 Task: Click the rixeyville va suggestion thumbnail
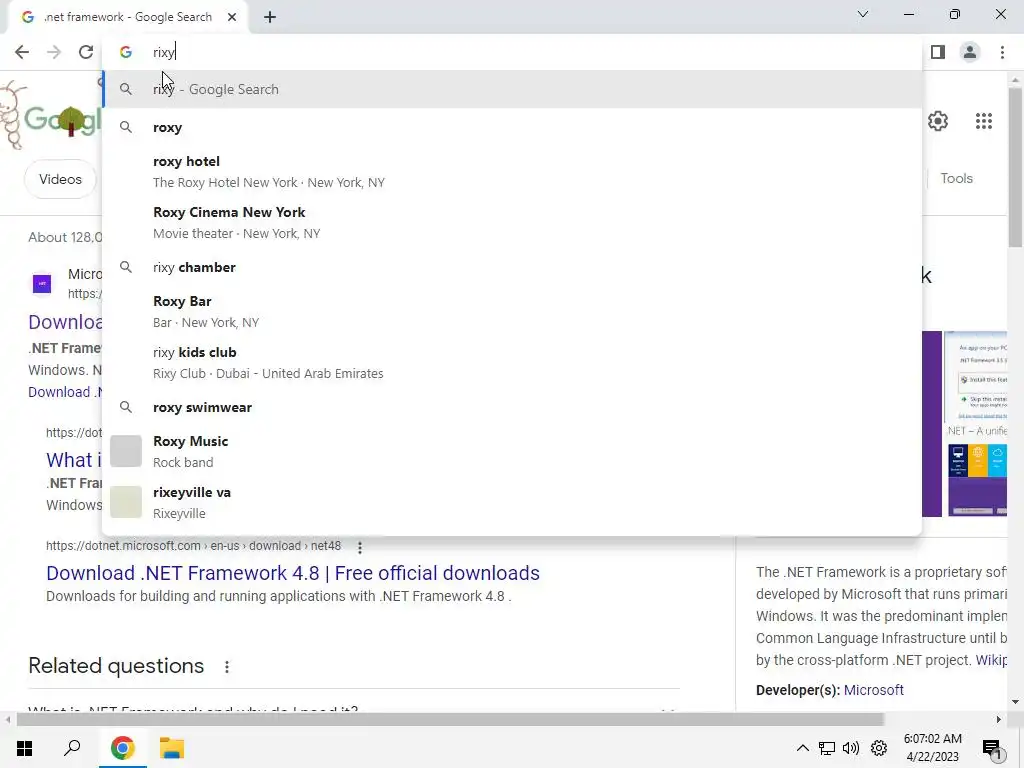[x=125, y=502]
